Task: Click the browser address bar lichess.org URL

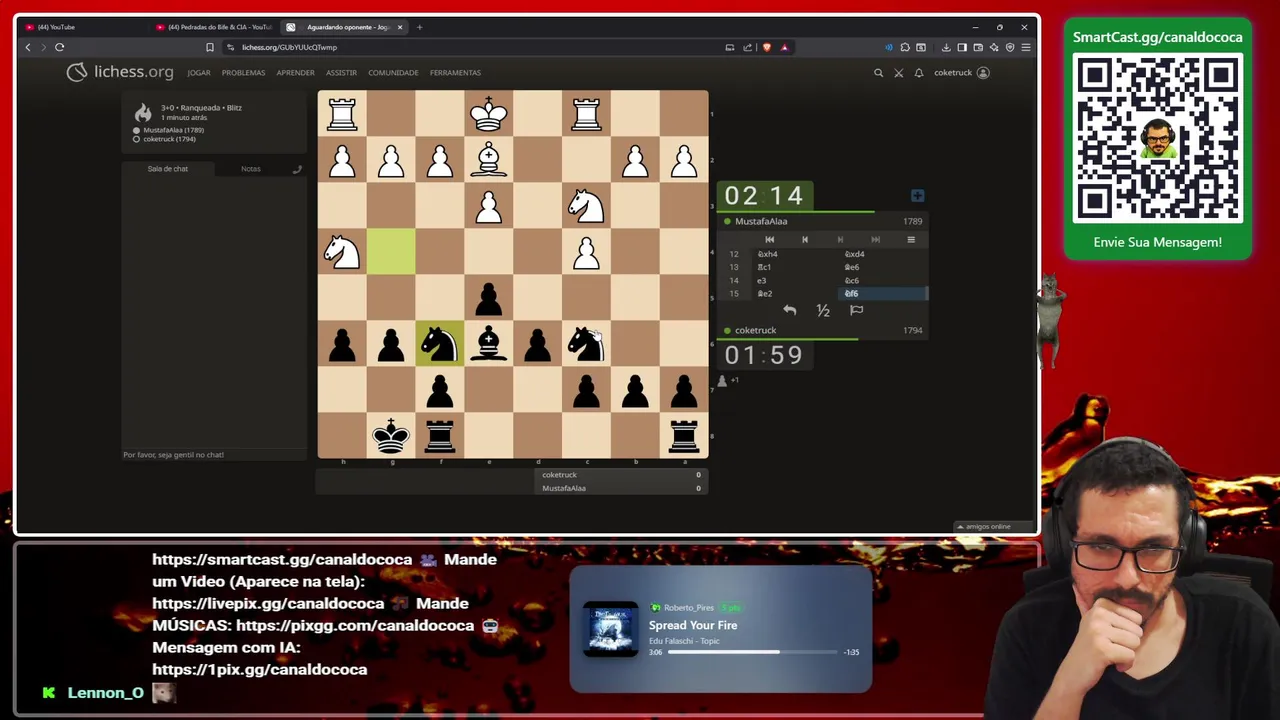Action: click(289, 47)
